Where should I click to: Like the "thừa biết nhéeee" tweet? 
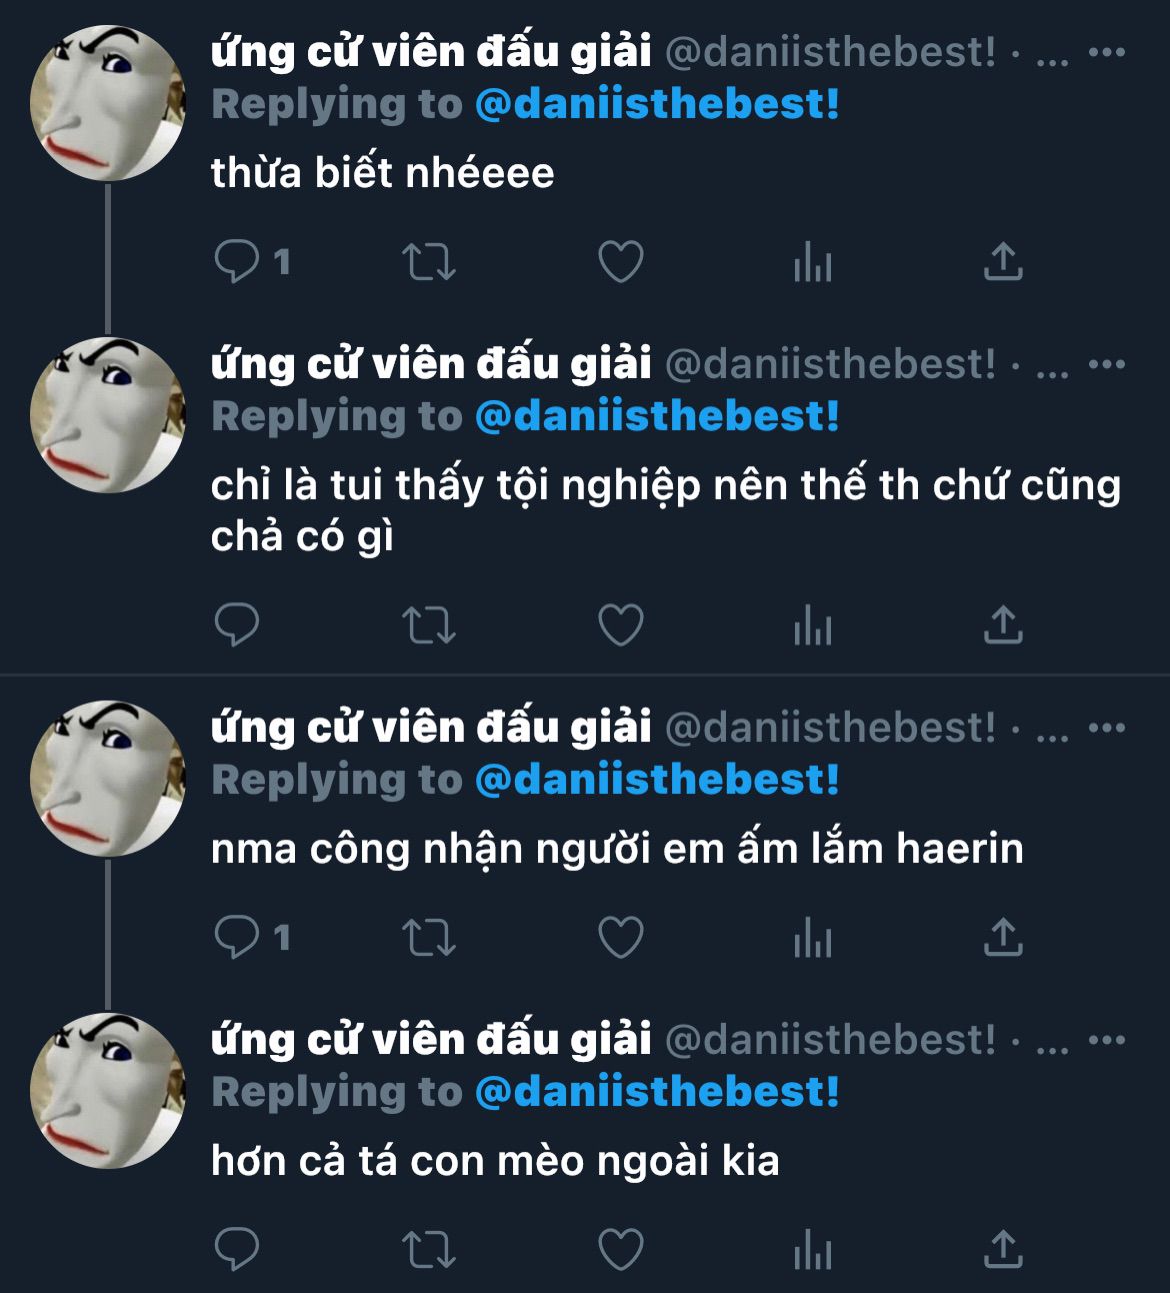point(621,262)
